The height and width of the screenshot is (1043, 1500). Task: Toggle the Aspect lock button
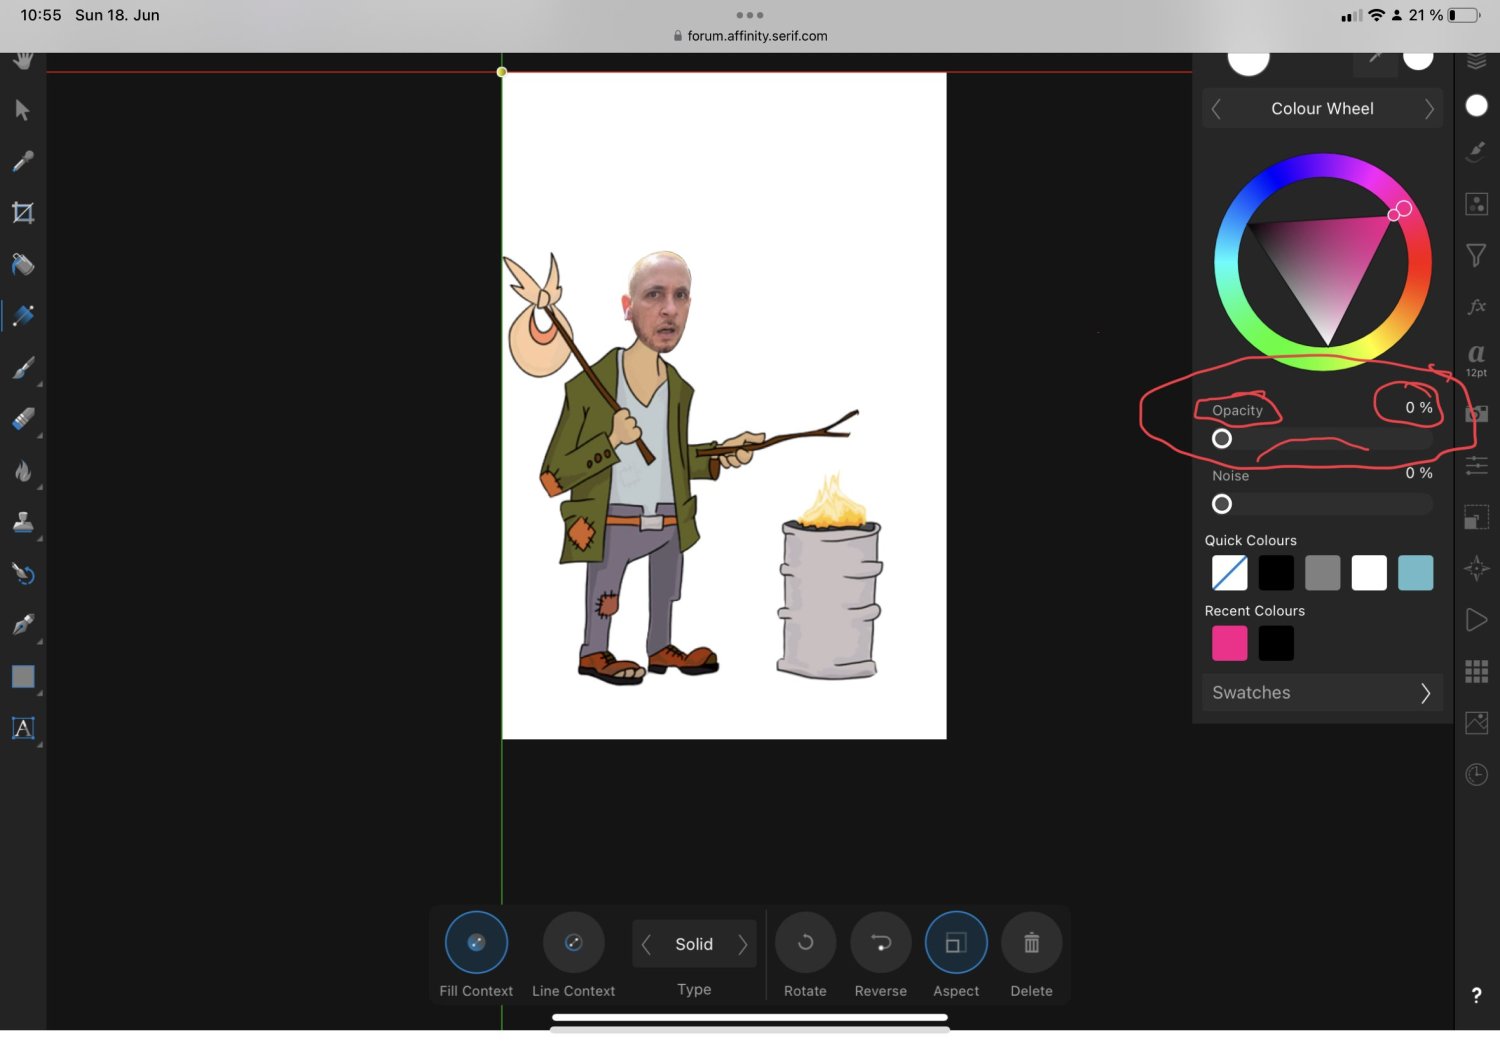coord(956,943)
